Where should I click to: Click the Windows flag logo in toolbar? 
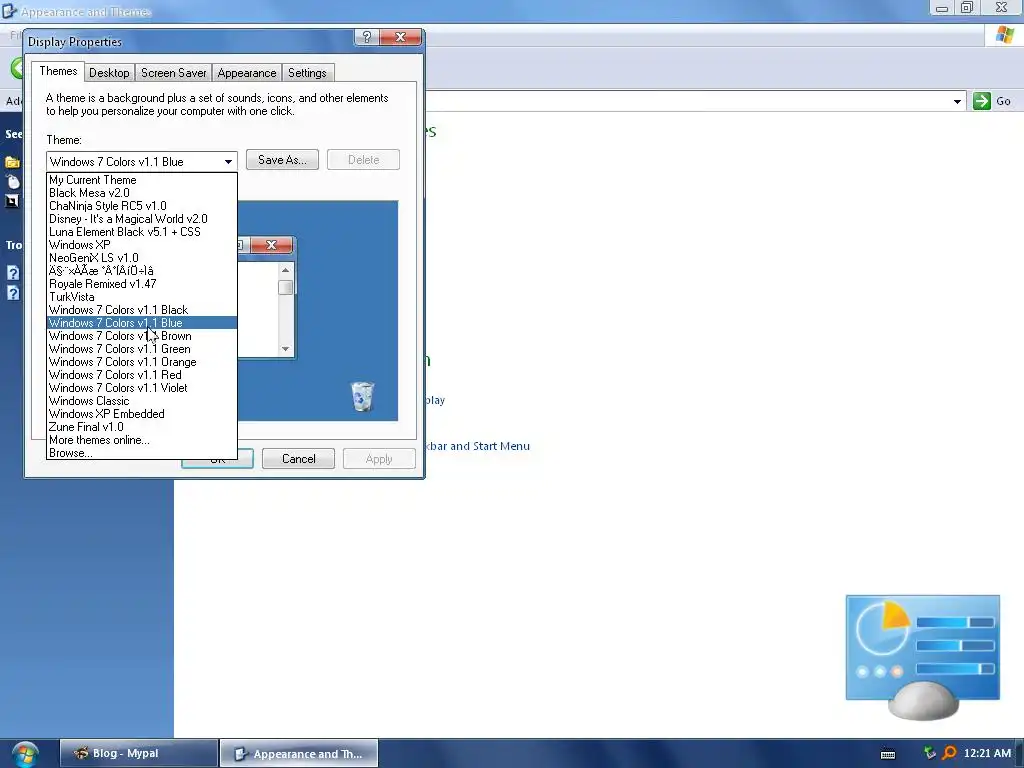[1004, 35]
